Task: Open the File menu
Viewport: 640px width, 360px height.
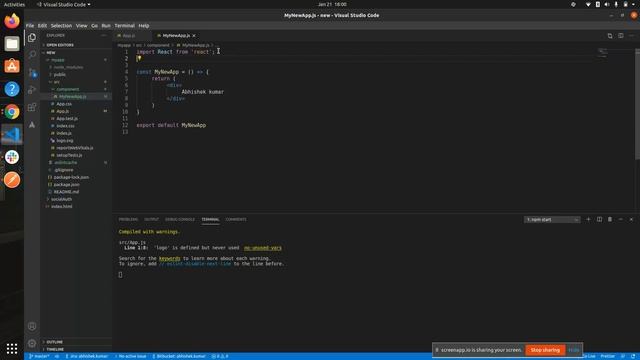Action: (x=30, y=26)
